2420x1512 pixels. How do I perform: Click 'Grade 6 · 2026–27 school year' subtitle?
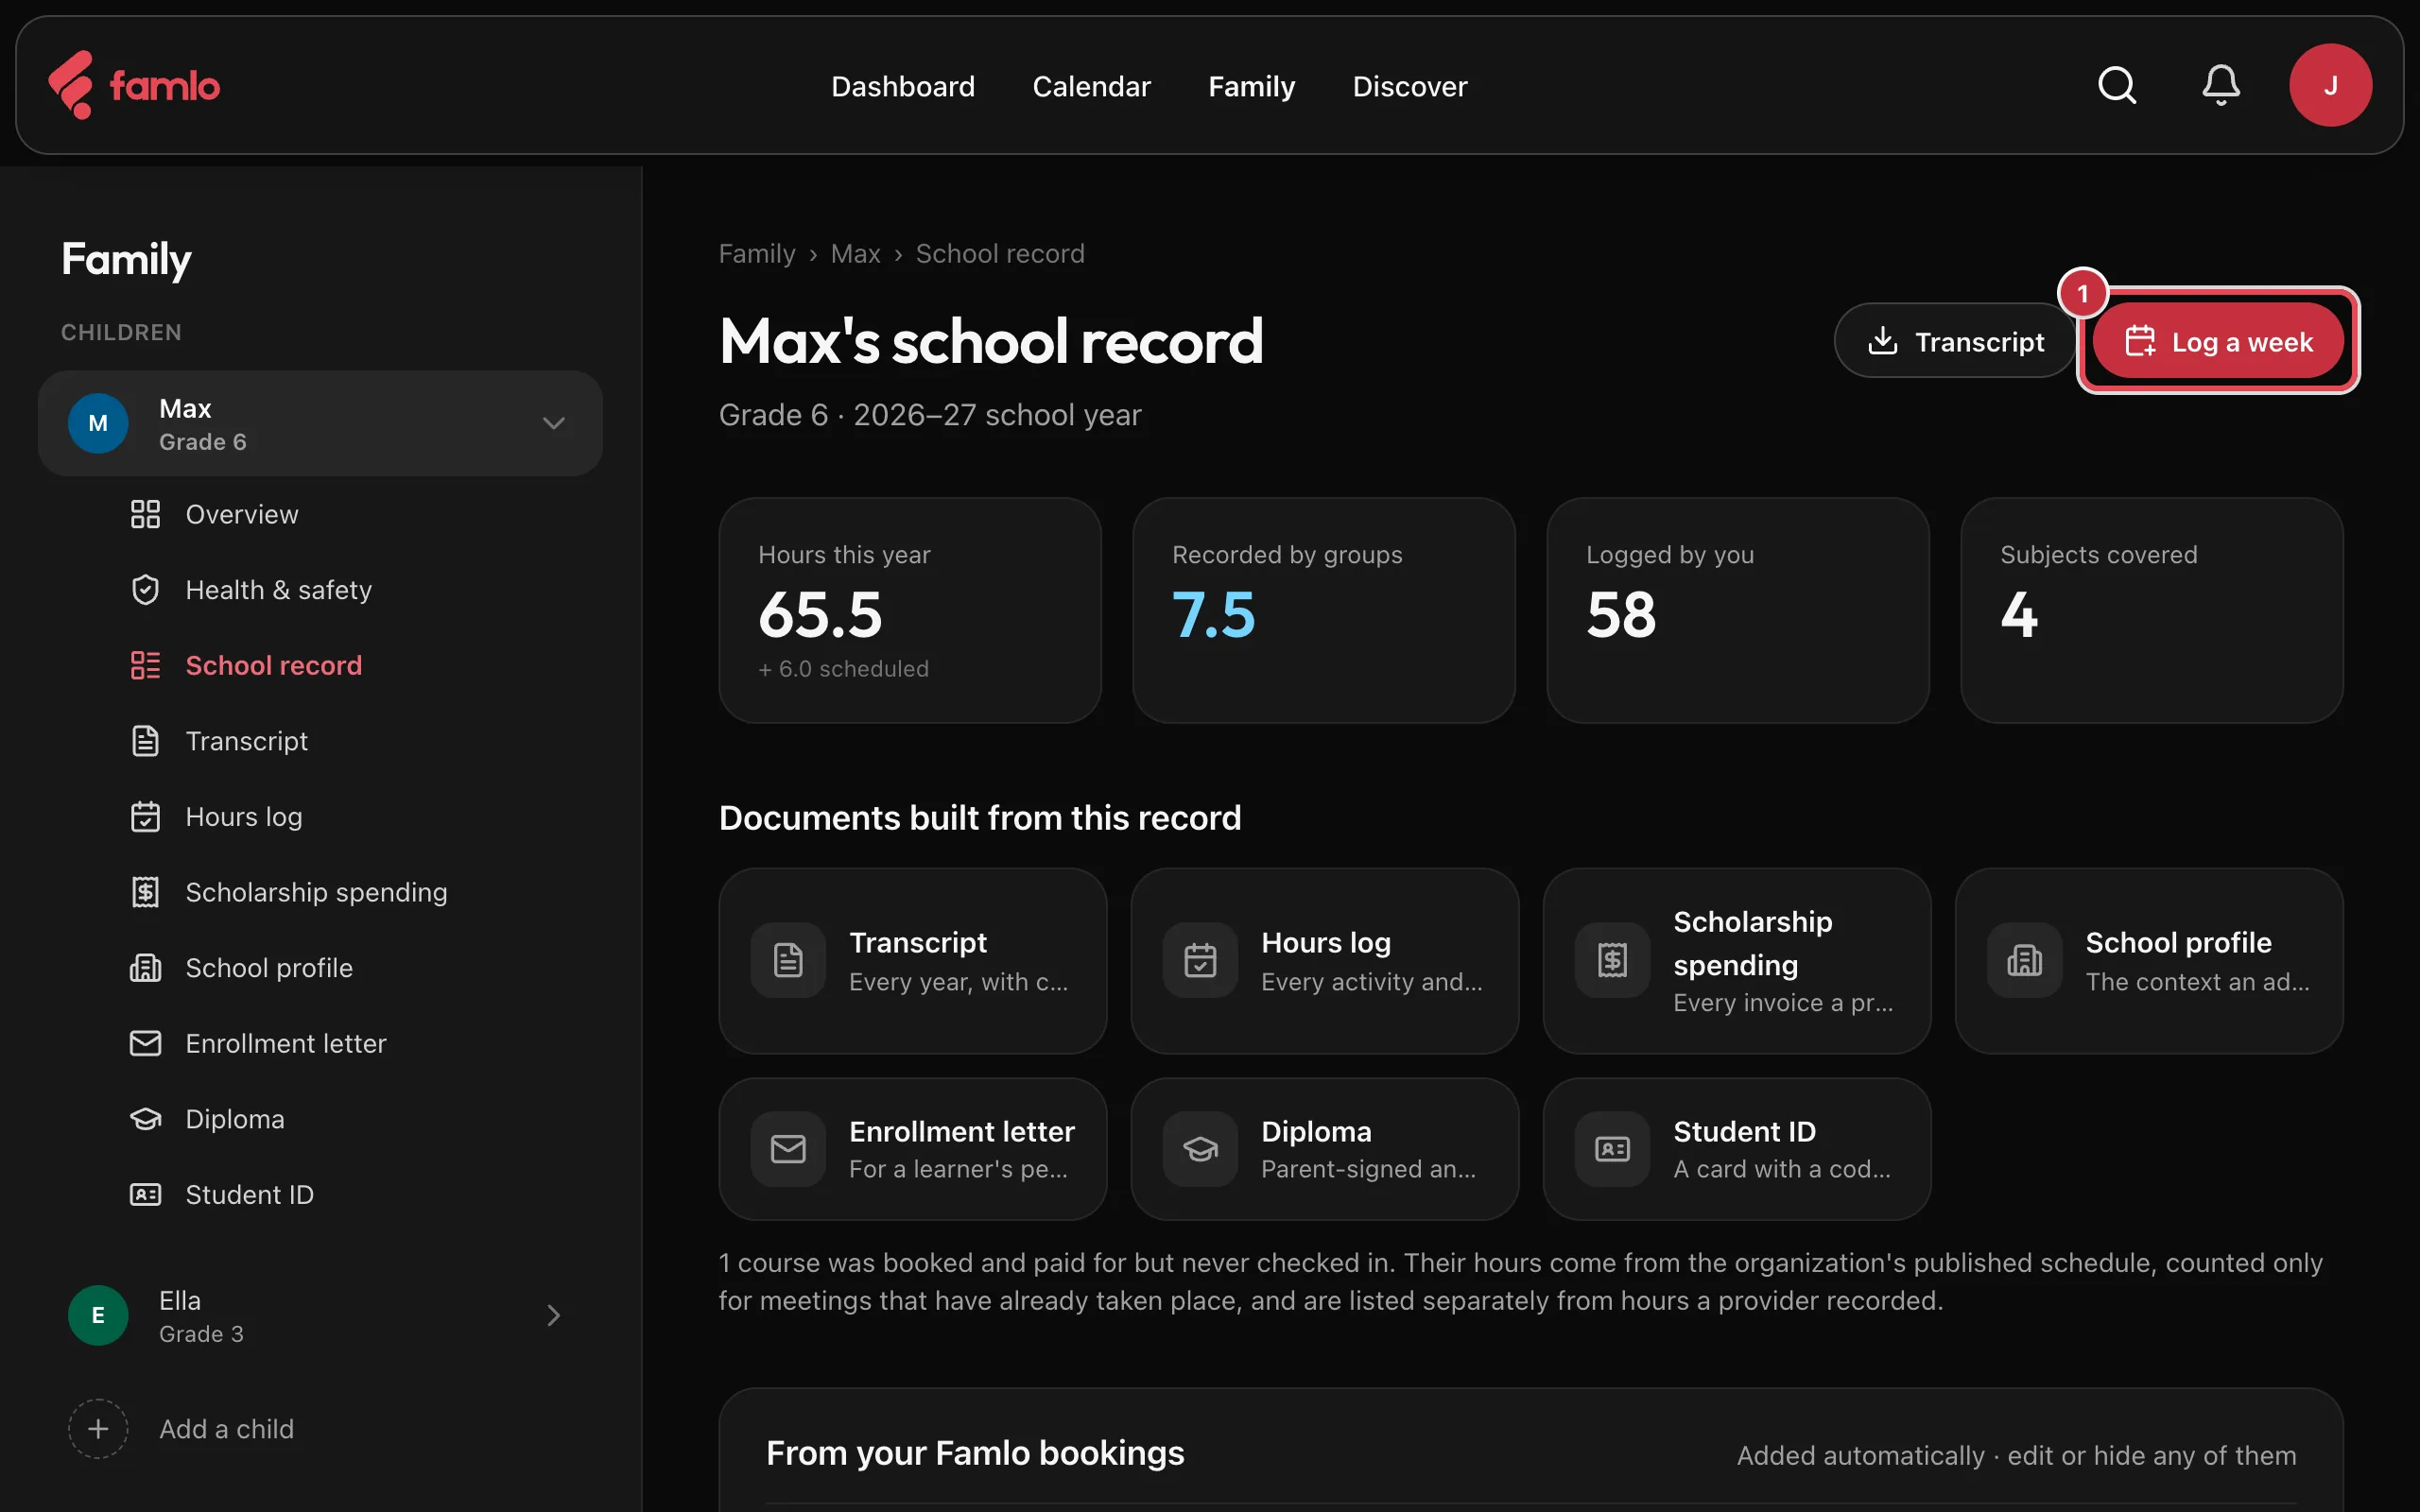point(929,414)
